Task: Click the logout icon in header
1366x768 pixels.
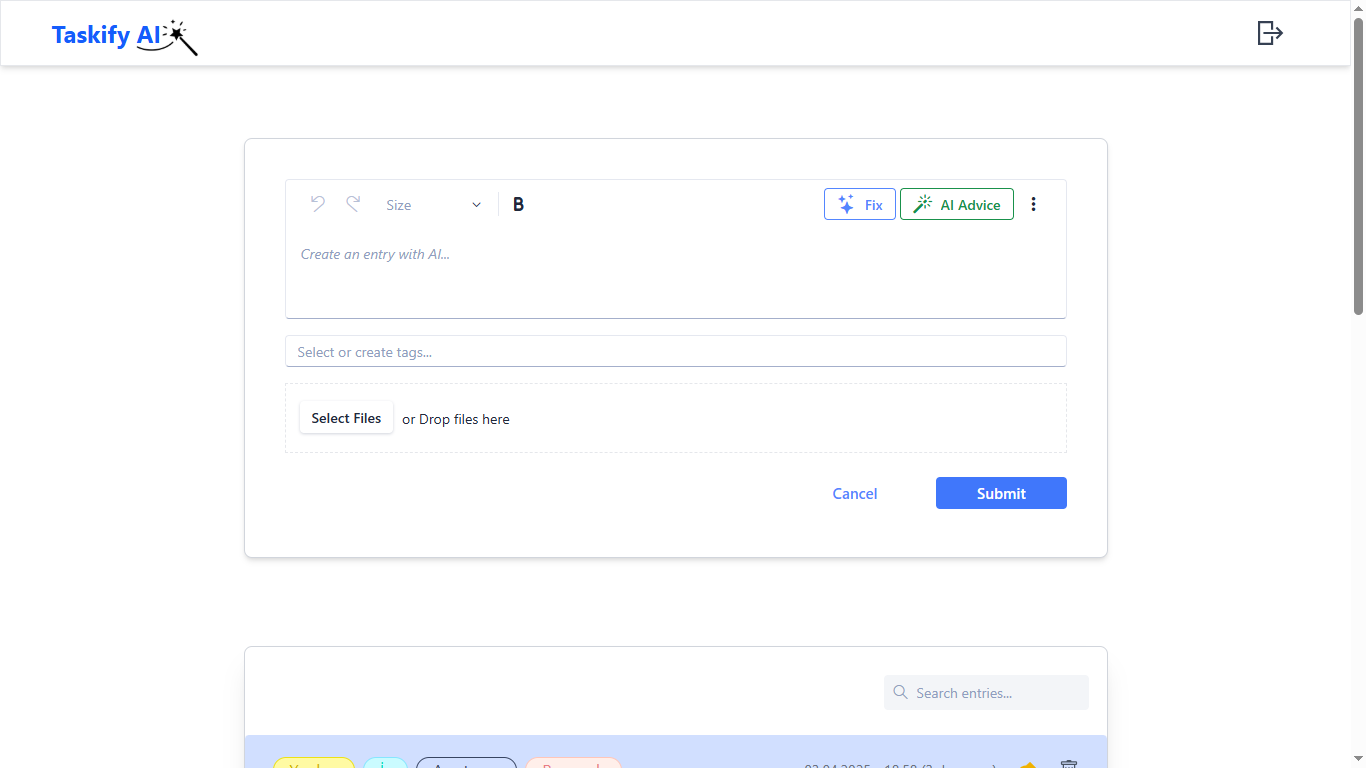Action: tap(1269, 33)
